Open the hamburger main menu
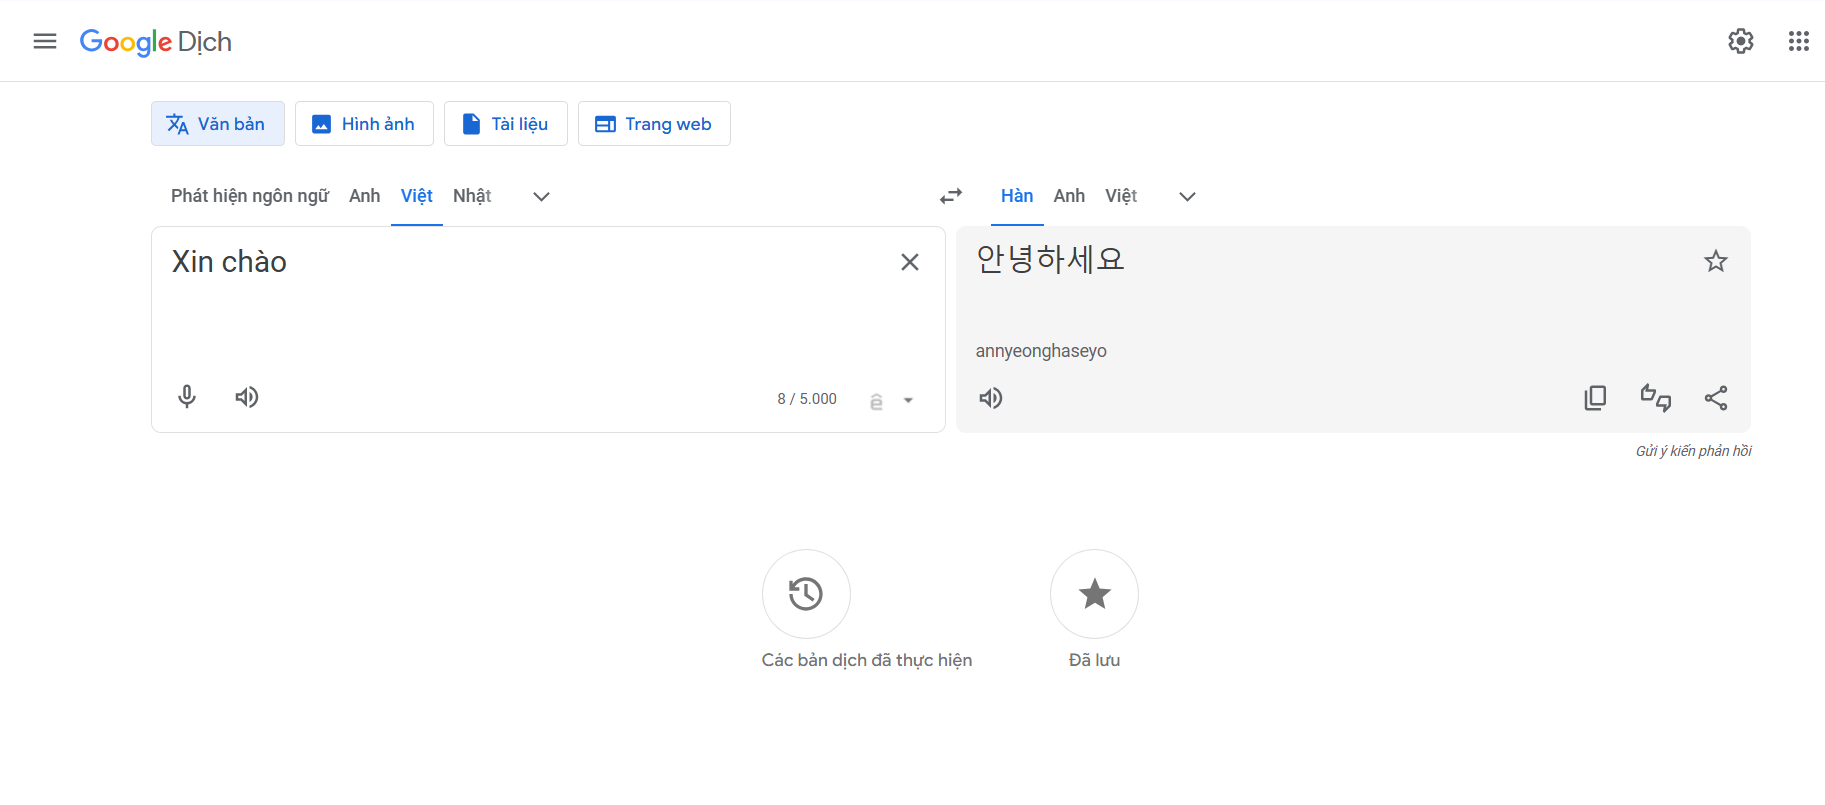The image size is (1825, 805). 45,41
